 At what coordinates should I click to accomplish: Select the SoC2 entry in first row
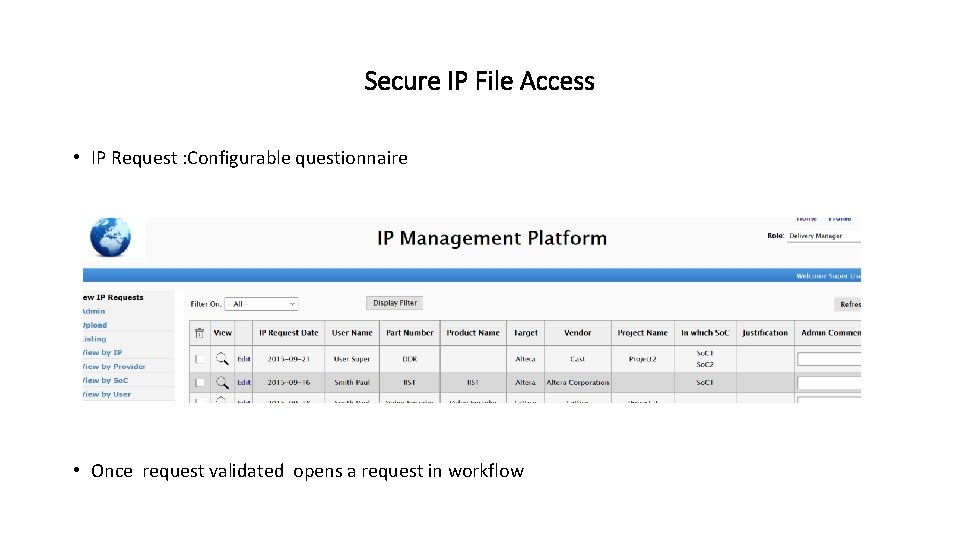705,365
